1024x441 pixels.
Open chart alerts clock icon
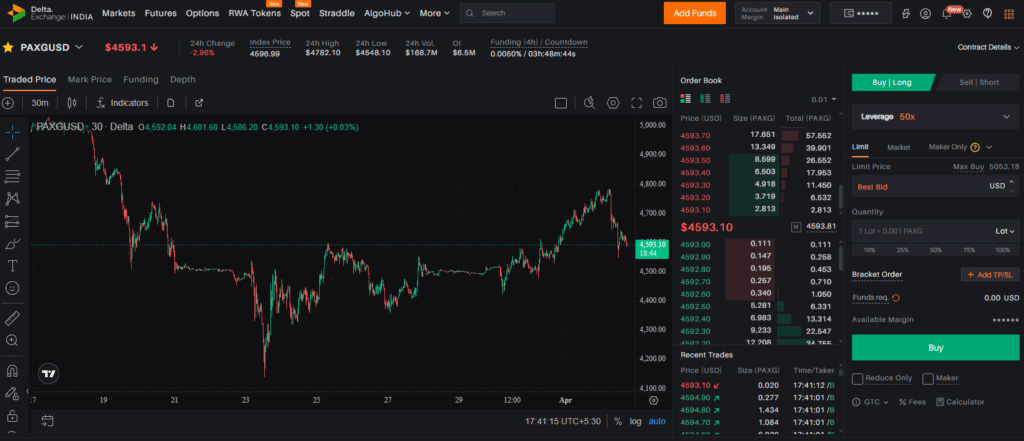(589, 103)
